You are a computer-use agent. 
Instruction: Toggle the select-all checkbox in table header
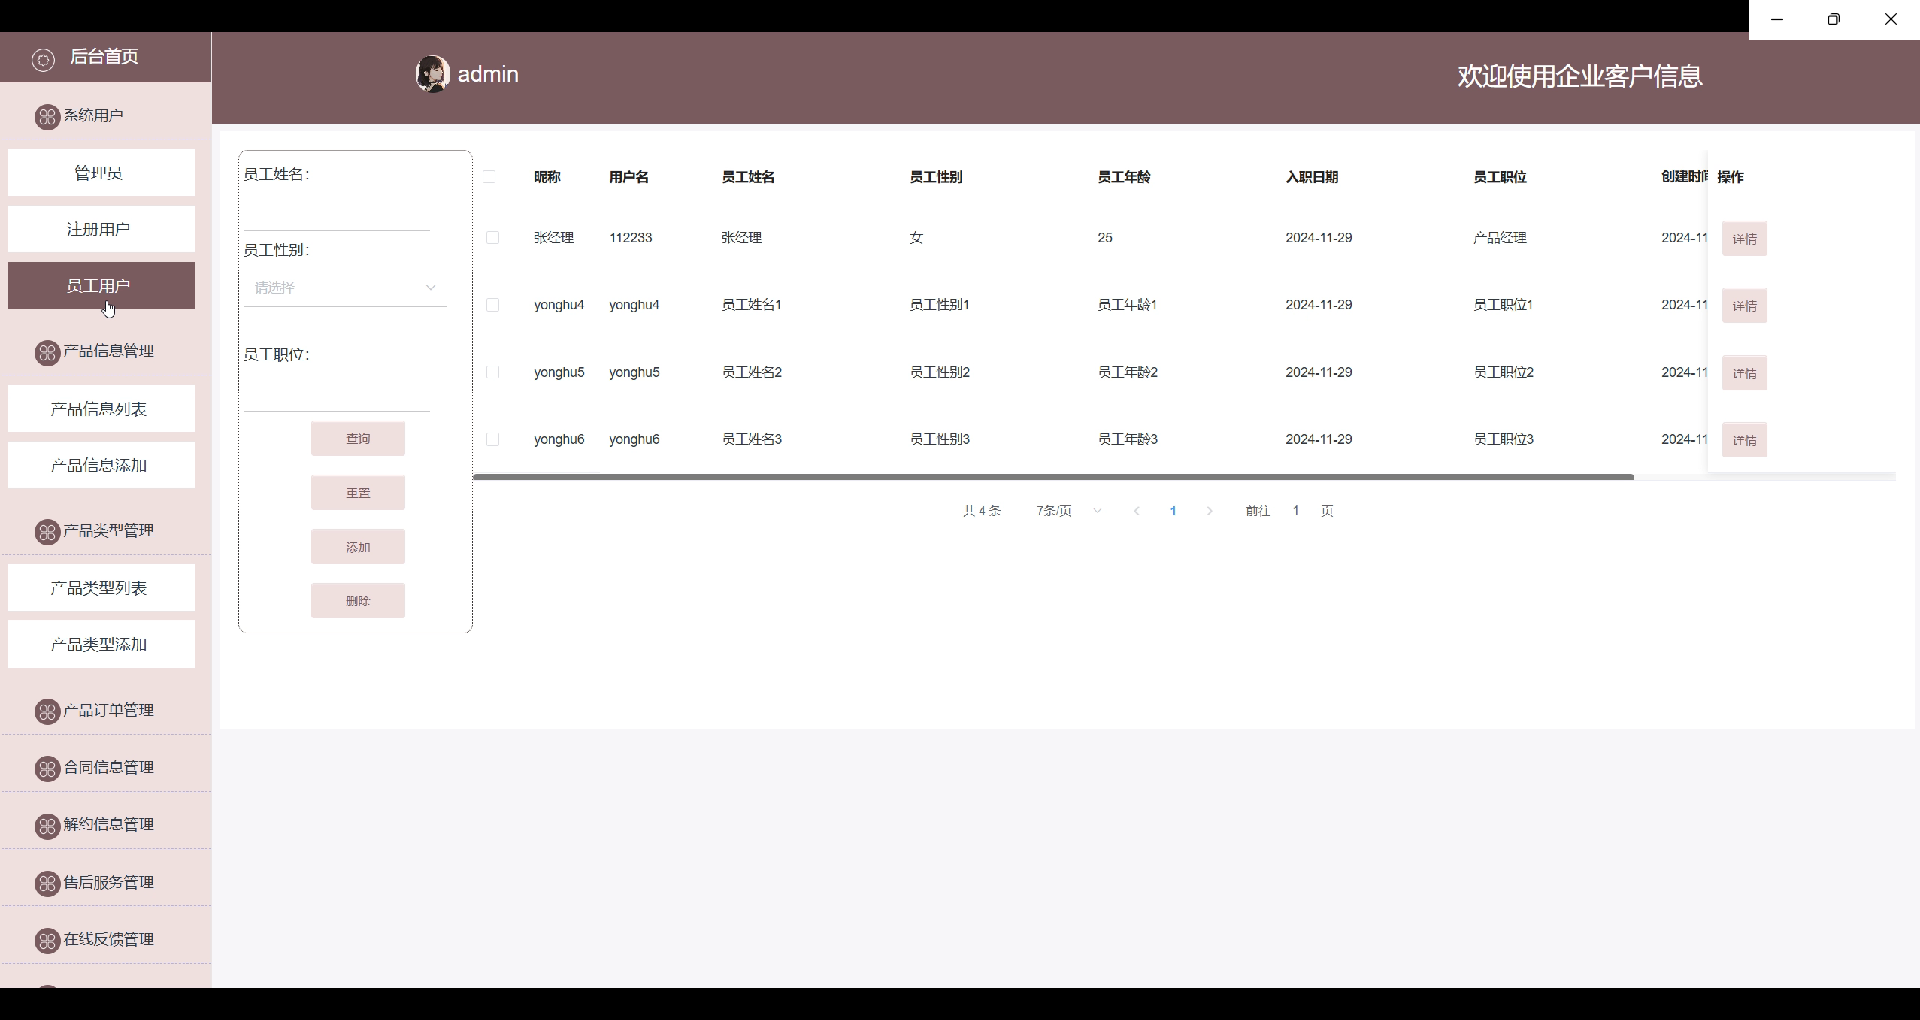click(x=490, y=177)
